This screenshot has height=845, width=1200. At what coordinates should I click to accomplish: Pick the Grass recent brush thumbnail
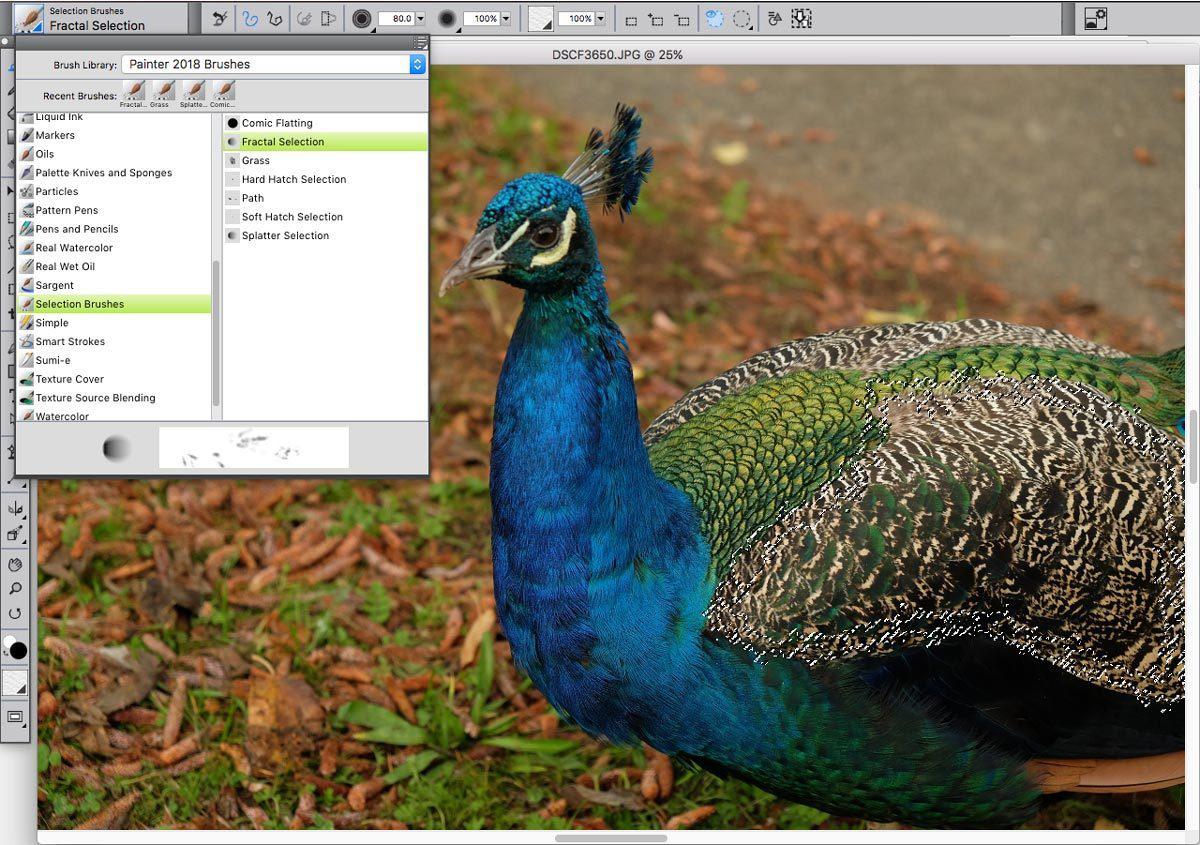click(x=163, y=94)
